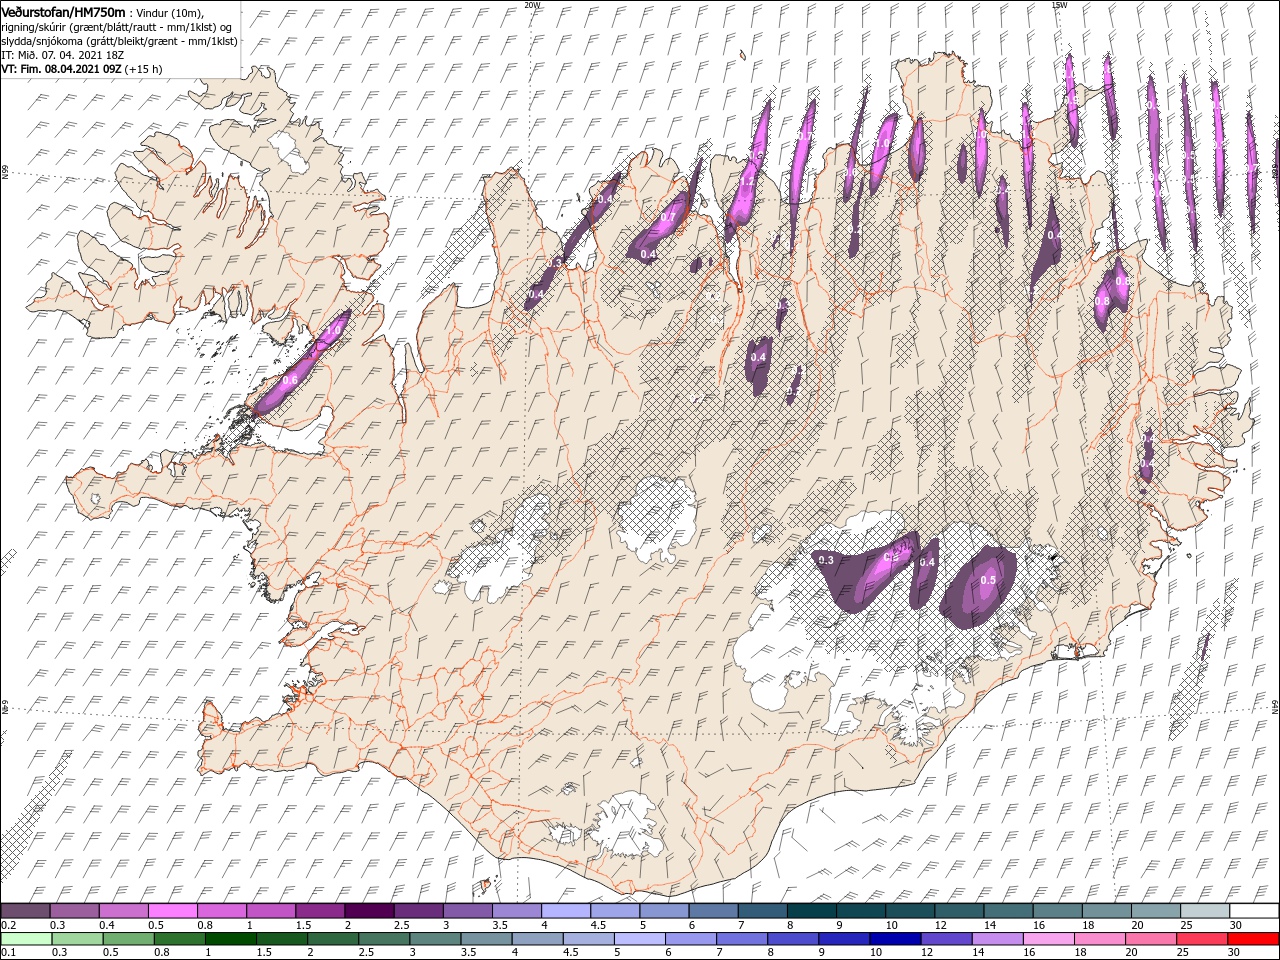Screen dimensions: 1280x960
Task: Pick the grey-green 3 swatch in lower legend
Action: click(x=434, y=939)
